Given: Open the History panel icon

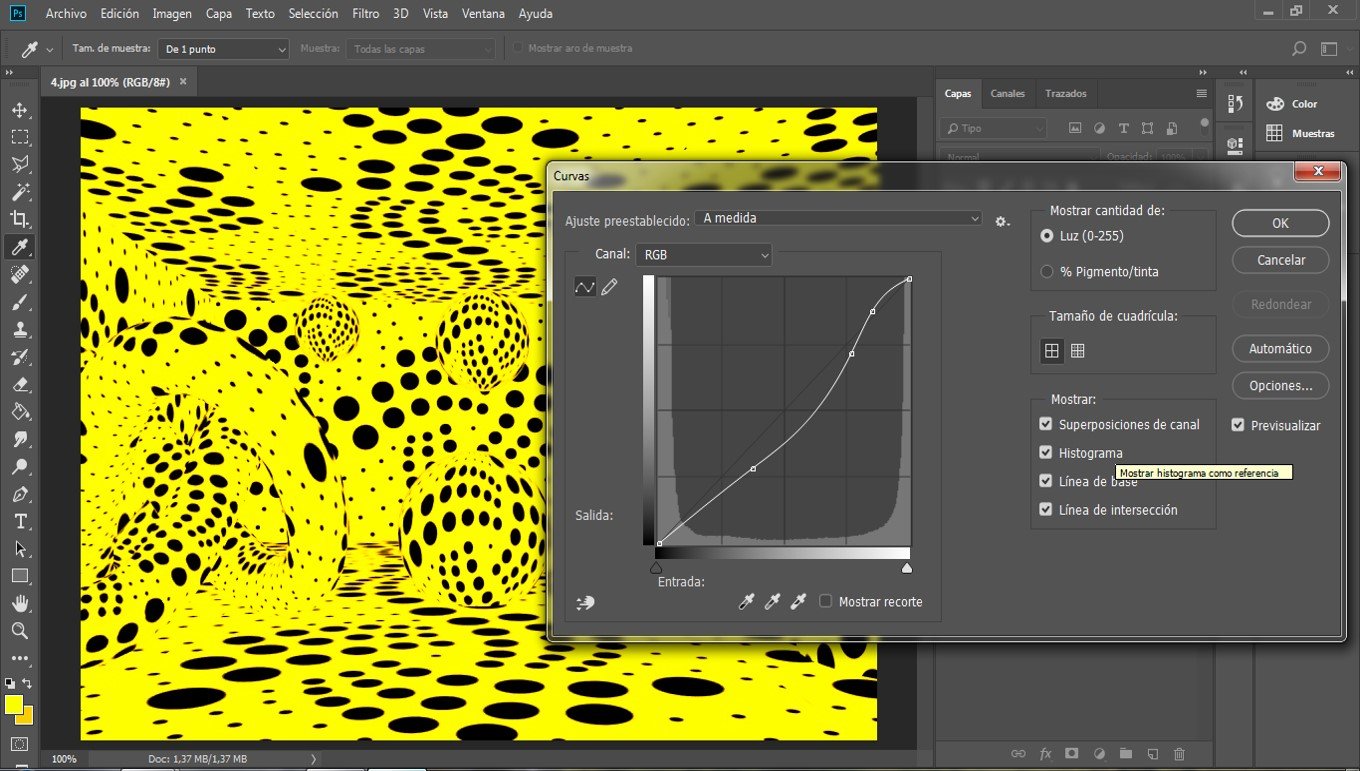Looking at the screenshot, I should click(x=1235, y=104).
